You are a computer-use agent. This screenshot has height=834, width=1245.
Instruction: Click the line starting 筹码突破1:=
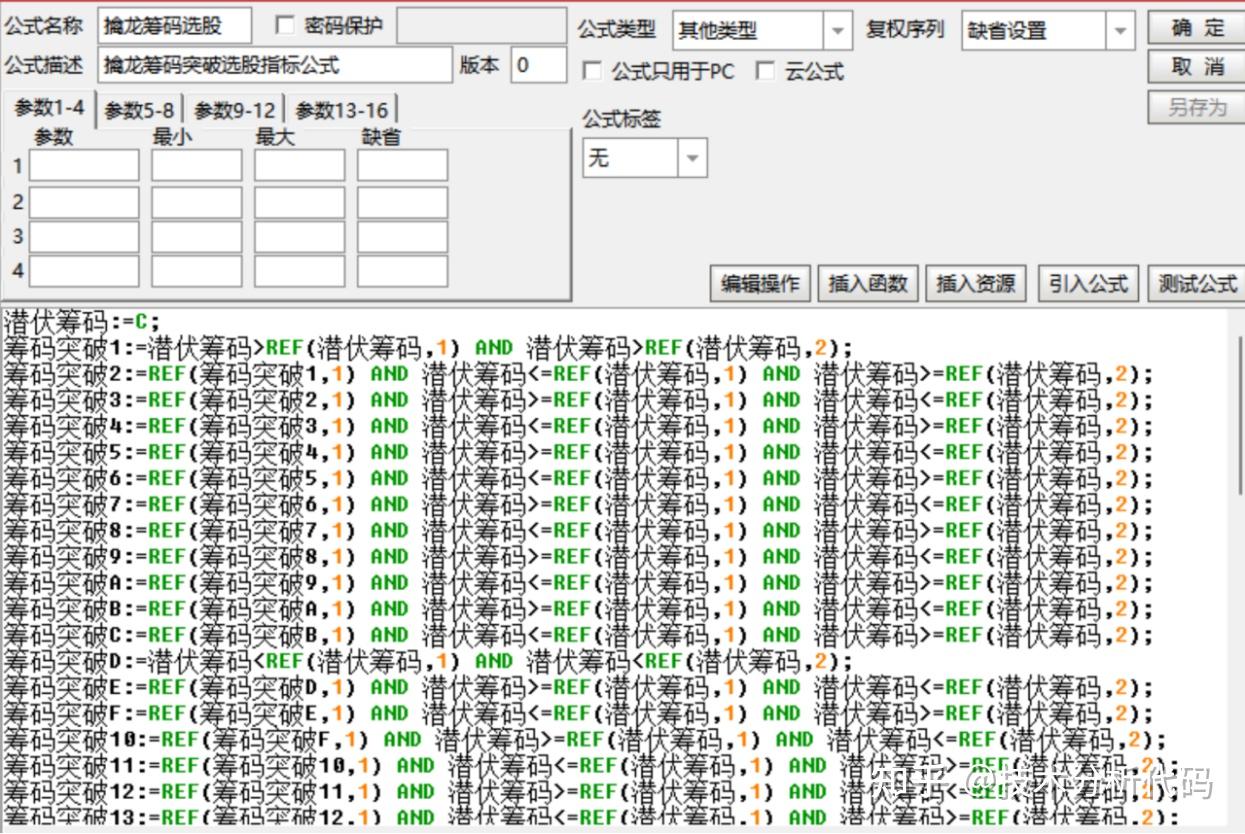(x=428, y=348)
